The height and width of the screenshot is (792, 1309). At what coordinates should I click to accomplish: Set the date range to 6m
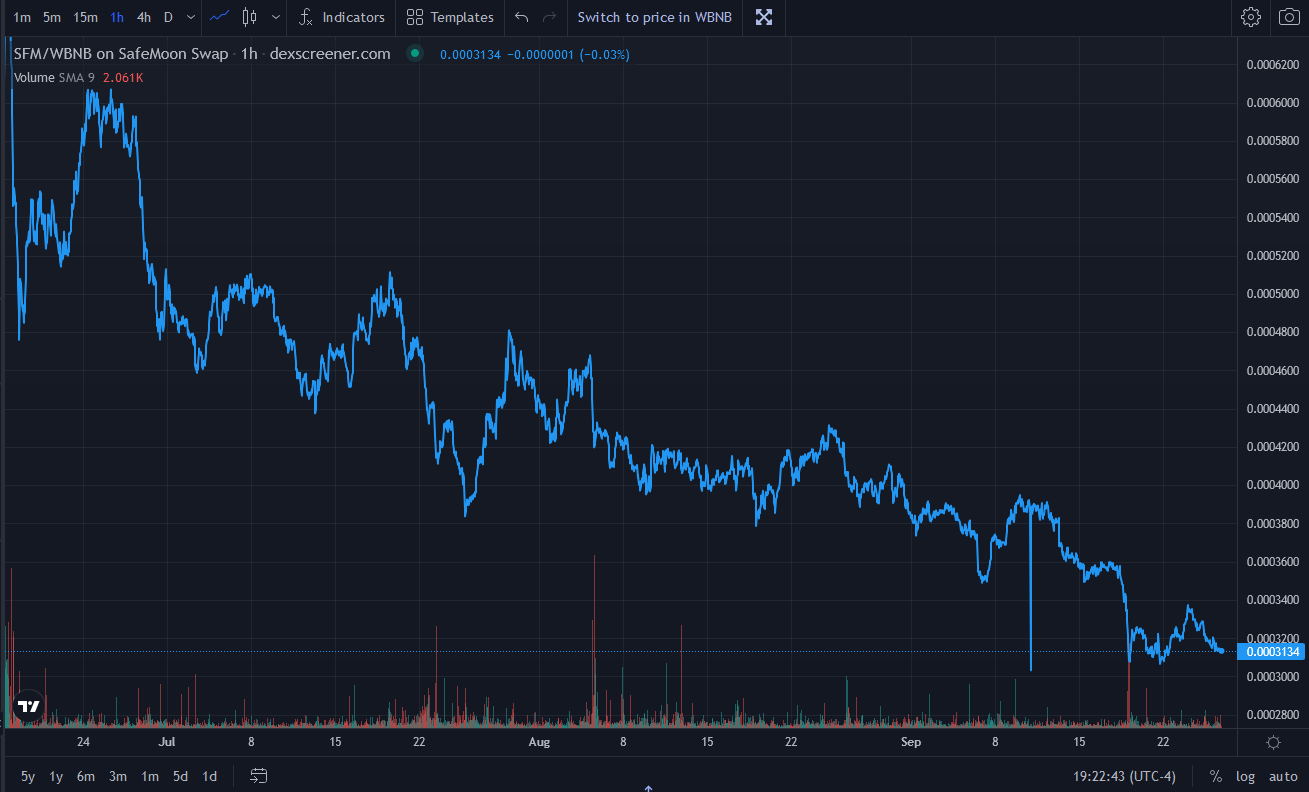click(86, 776)
